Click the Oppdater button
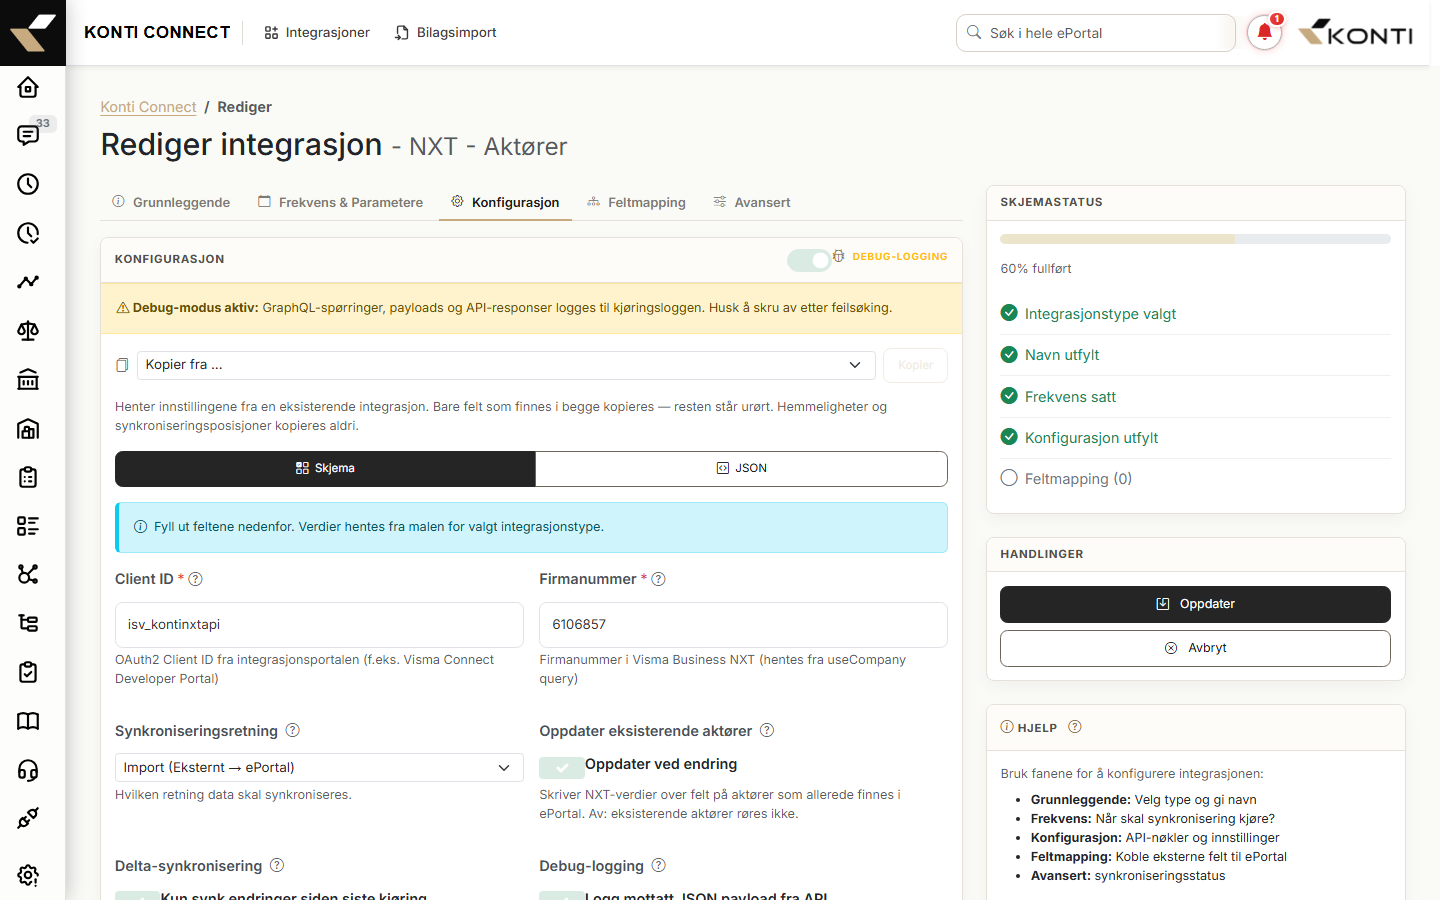The image size is (1440, 900). point(1195,604)
